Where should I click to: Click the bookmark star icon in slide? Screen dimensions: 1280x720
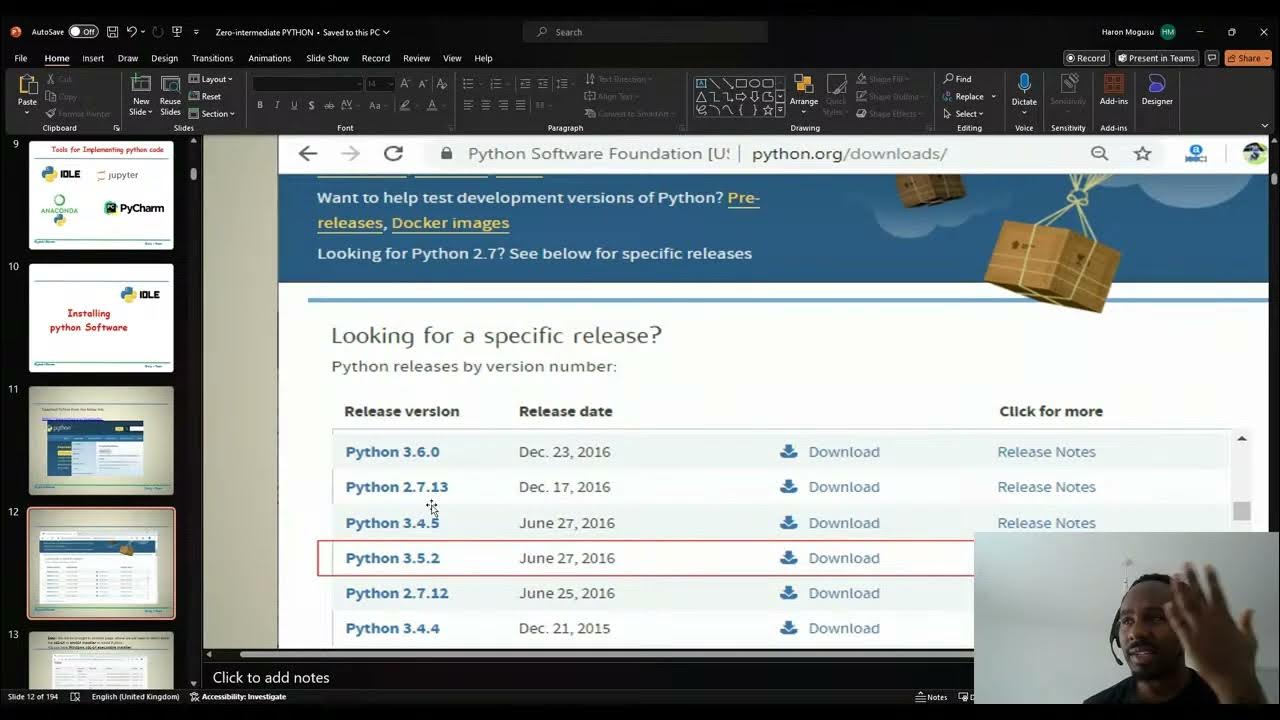[1143, 153]
